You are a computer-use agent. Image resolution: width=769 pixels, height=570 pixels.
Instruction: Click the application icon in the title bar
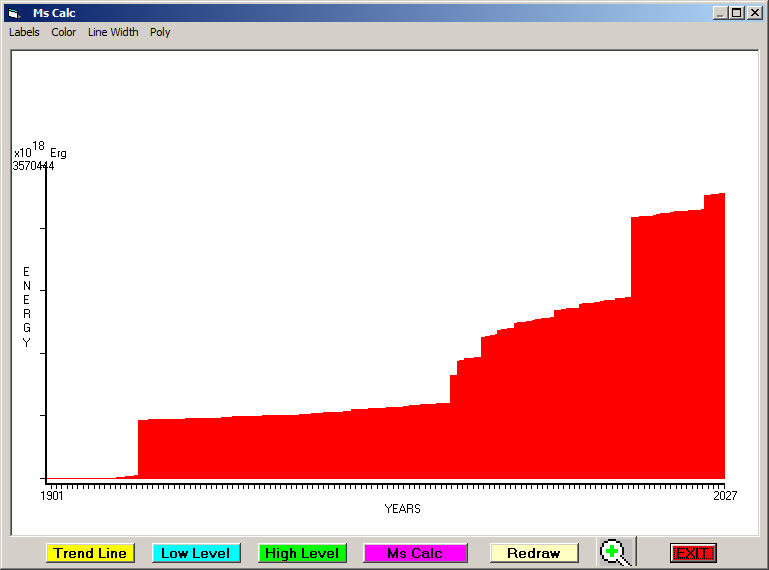(x=13, y=13)
